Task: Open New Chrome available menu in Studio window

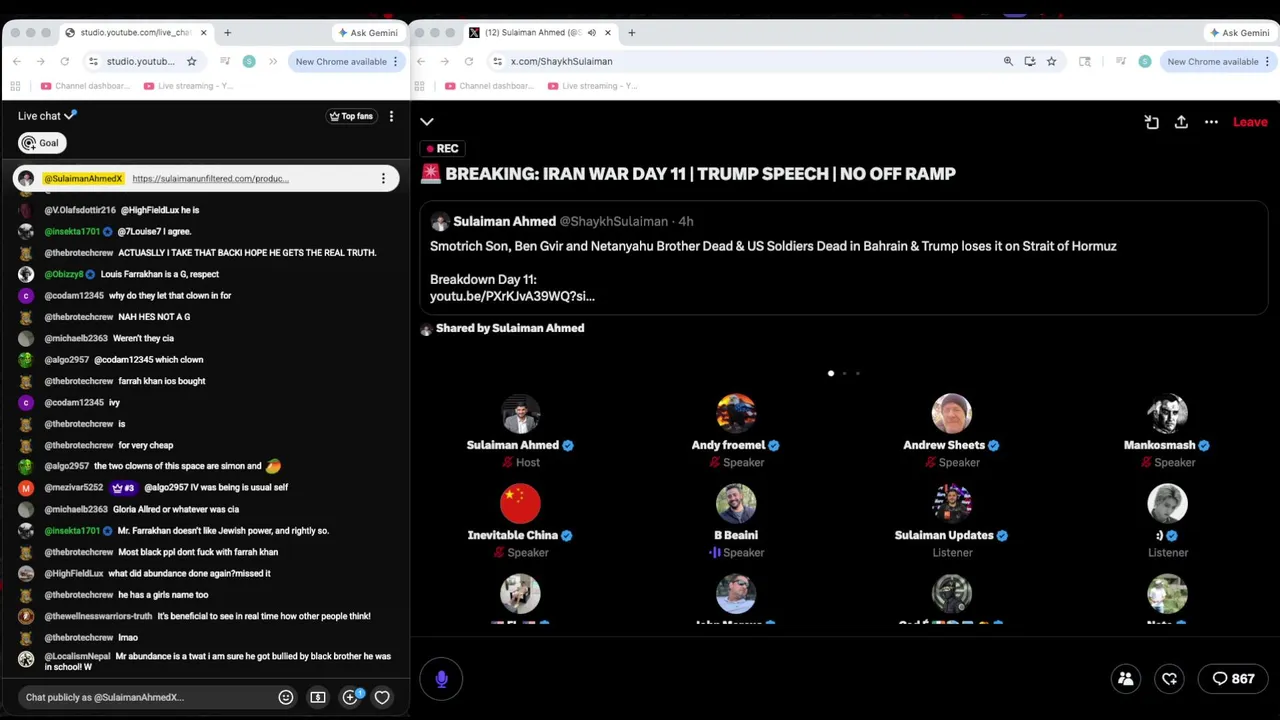Action: [346, 61]
